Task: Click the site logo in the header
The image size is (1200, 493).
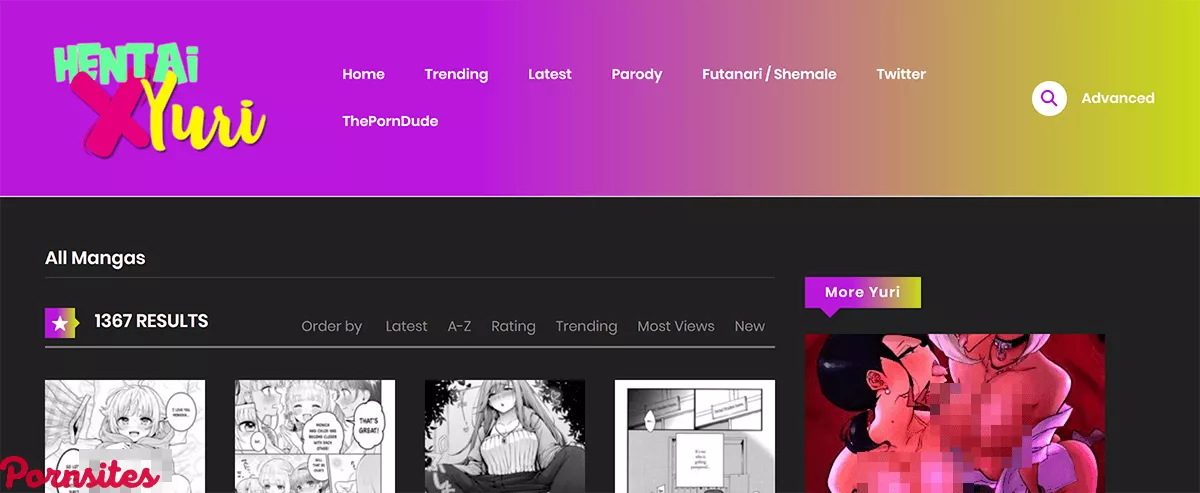Action: (158, 97)
